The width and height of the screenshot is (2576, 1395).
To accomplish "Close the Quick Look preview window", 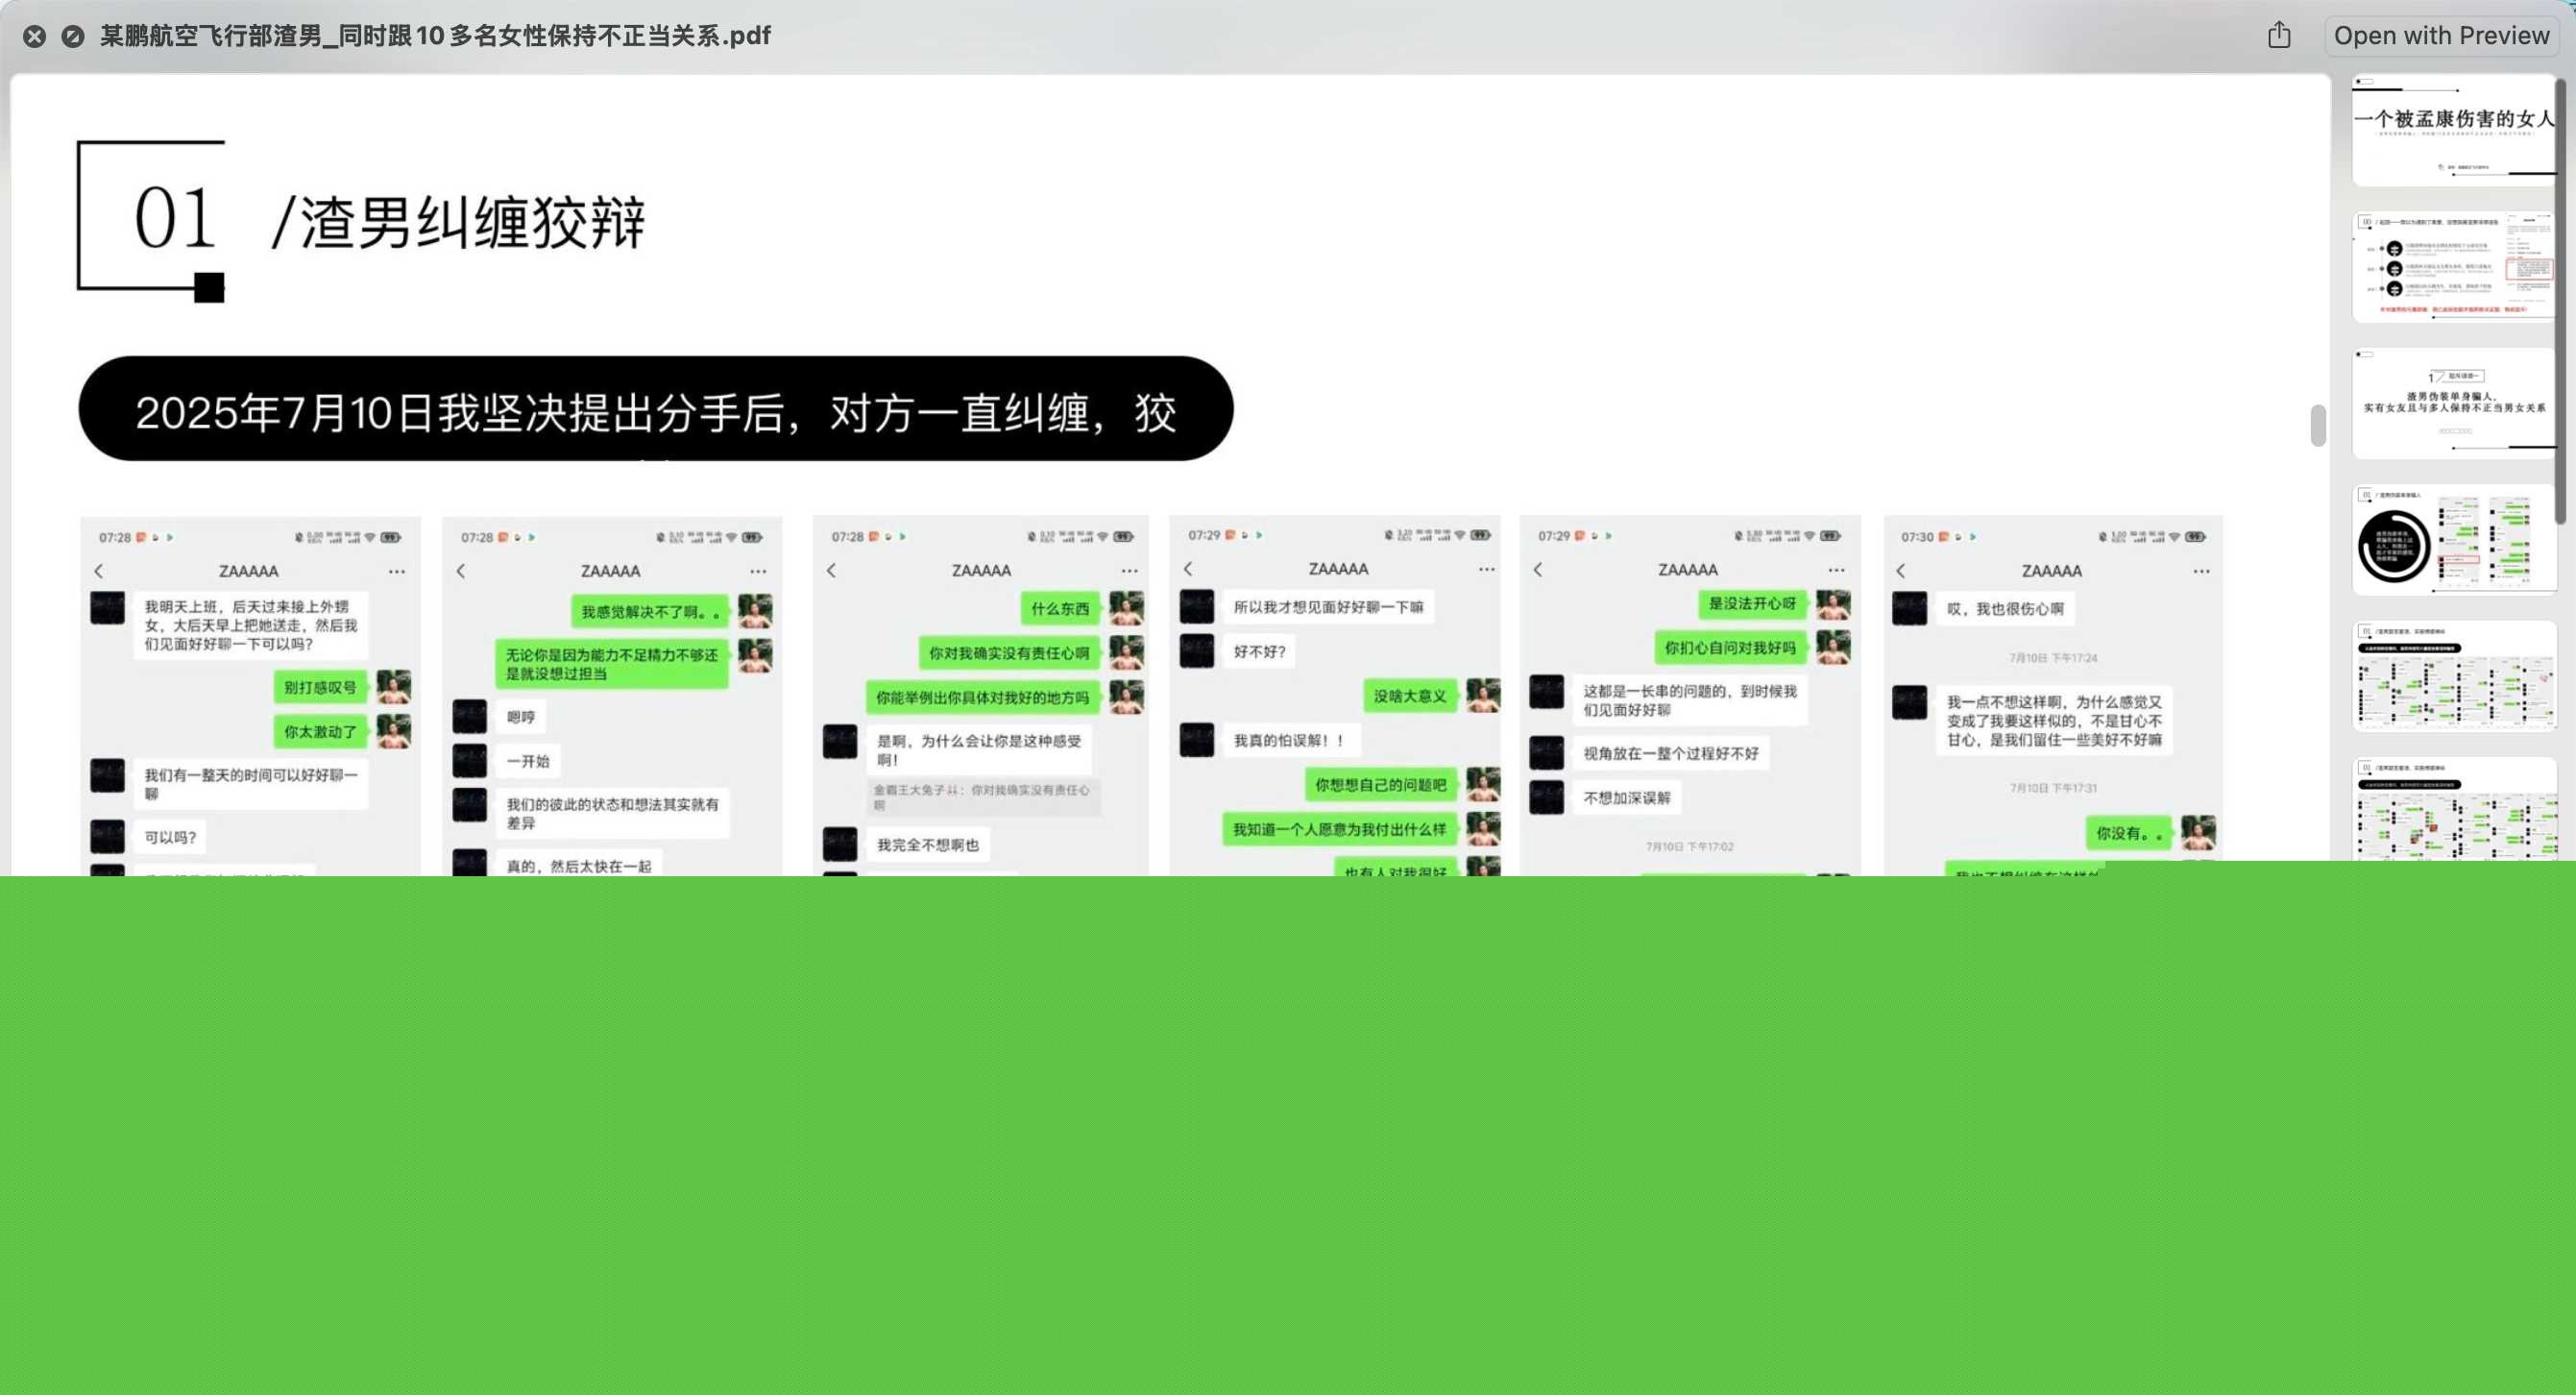I will pos(35,37).
